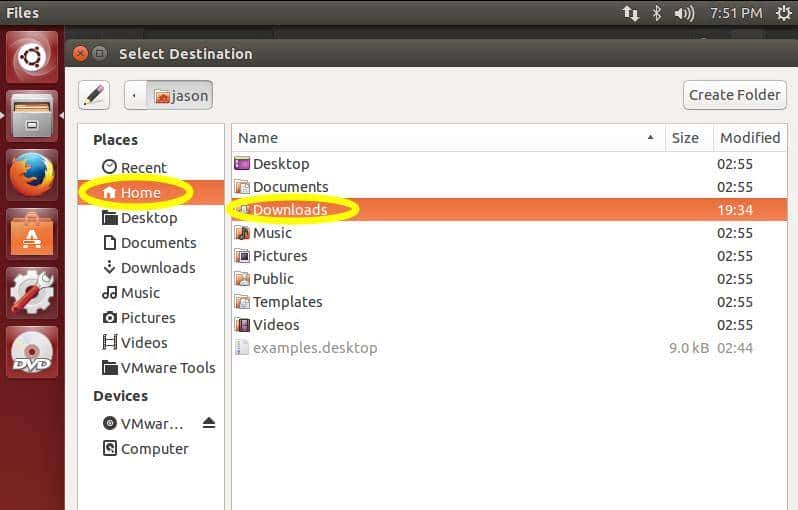Click the jason path bar button
Viewport: 798px width, 510px height.
[180, 95]
